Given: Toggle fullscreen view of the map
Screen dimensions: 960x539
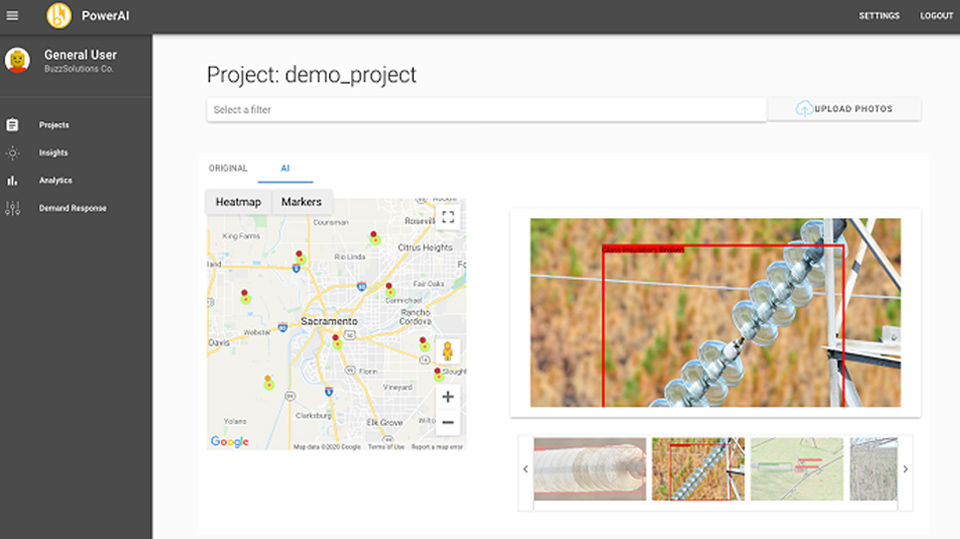Looking at the screenshot, I should (448, 216).
